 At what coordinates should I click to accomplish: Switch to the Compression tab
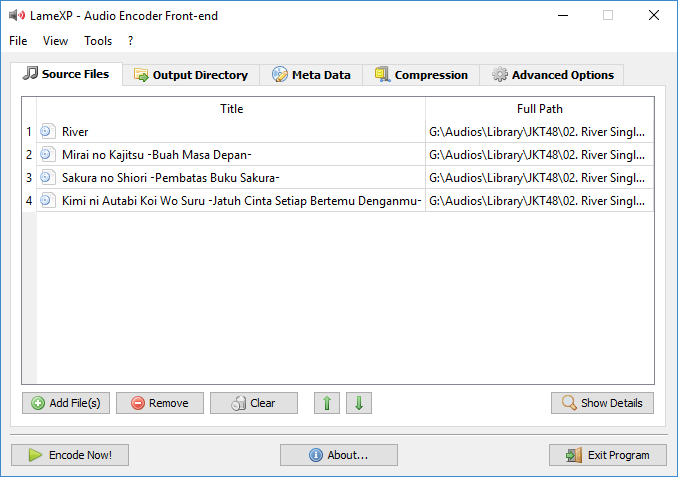coord(421,75)
